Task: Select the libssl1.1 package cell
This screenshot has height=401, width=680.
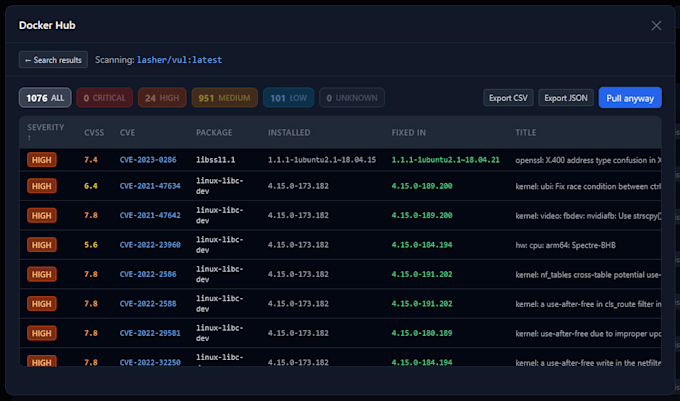Action: pos(216,160)
